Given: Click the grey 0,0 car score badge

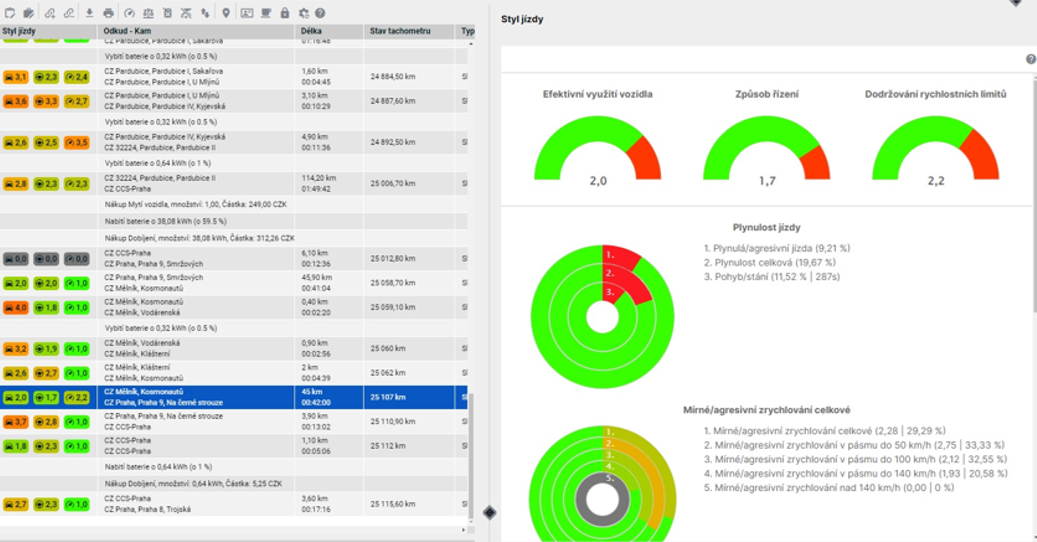Looking at the screenshot, I should pos(16,258).
